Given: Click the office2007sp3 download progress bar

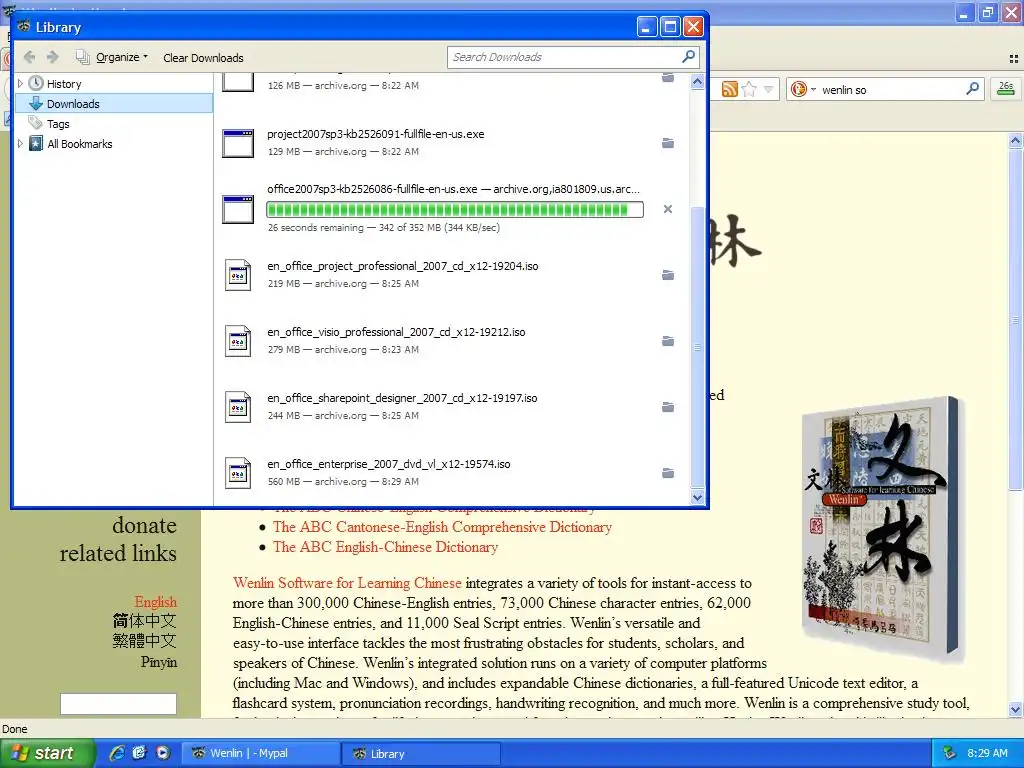Looking at the screenshot, I should tap(455, 210).
